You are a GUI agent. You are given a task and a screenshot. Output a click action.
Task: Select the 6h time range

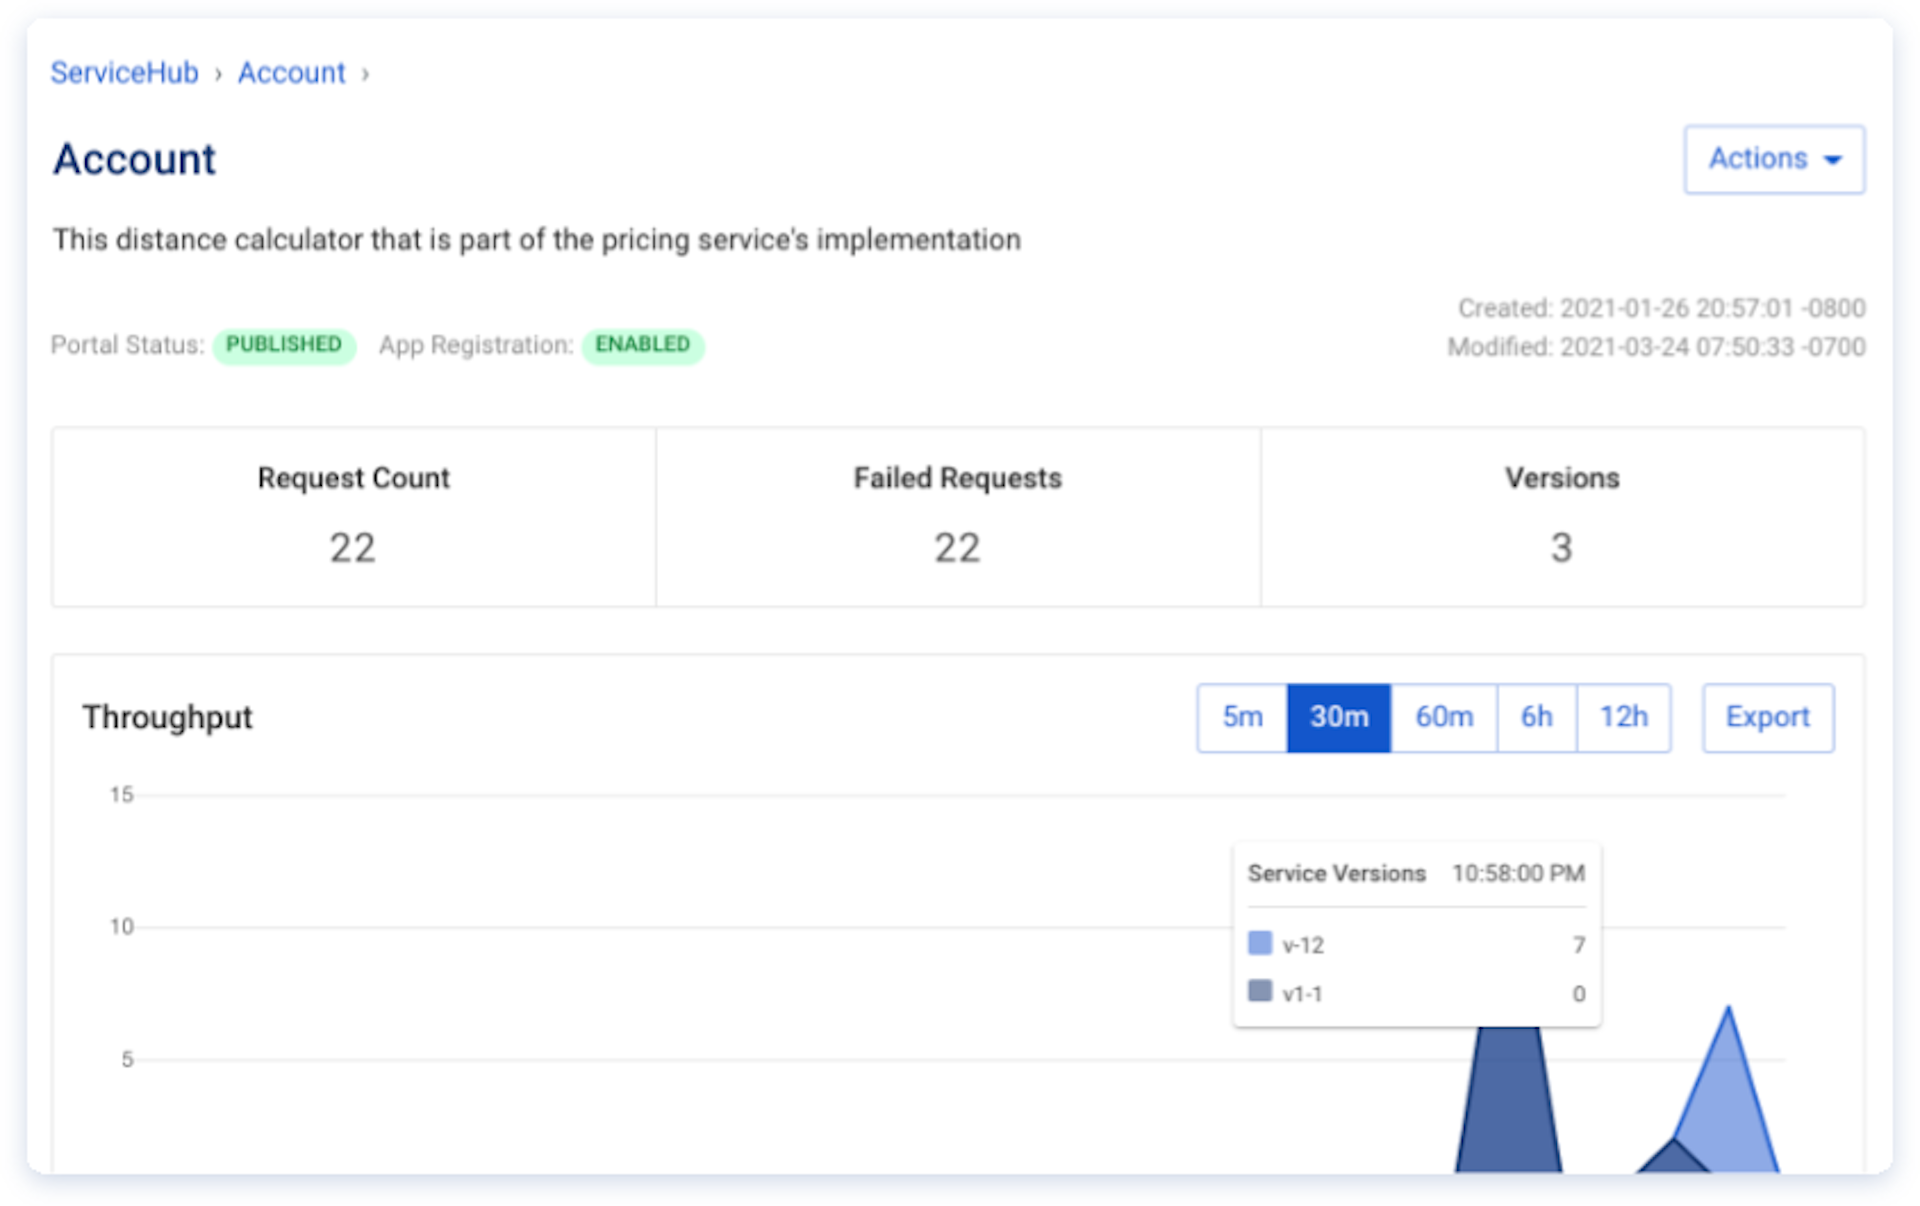click(1537, 717)
